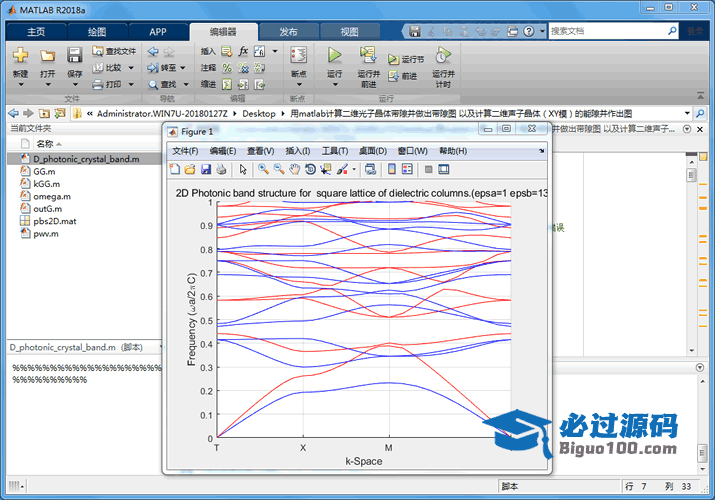715x500 pixels.
Task: Click the Find (查找) magnifier button
Action: click(163, 84)
